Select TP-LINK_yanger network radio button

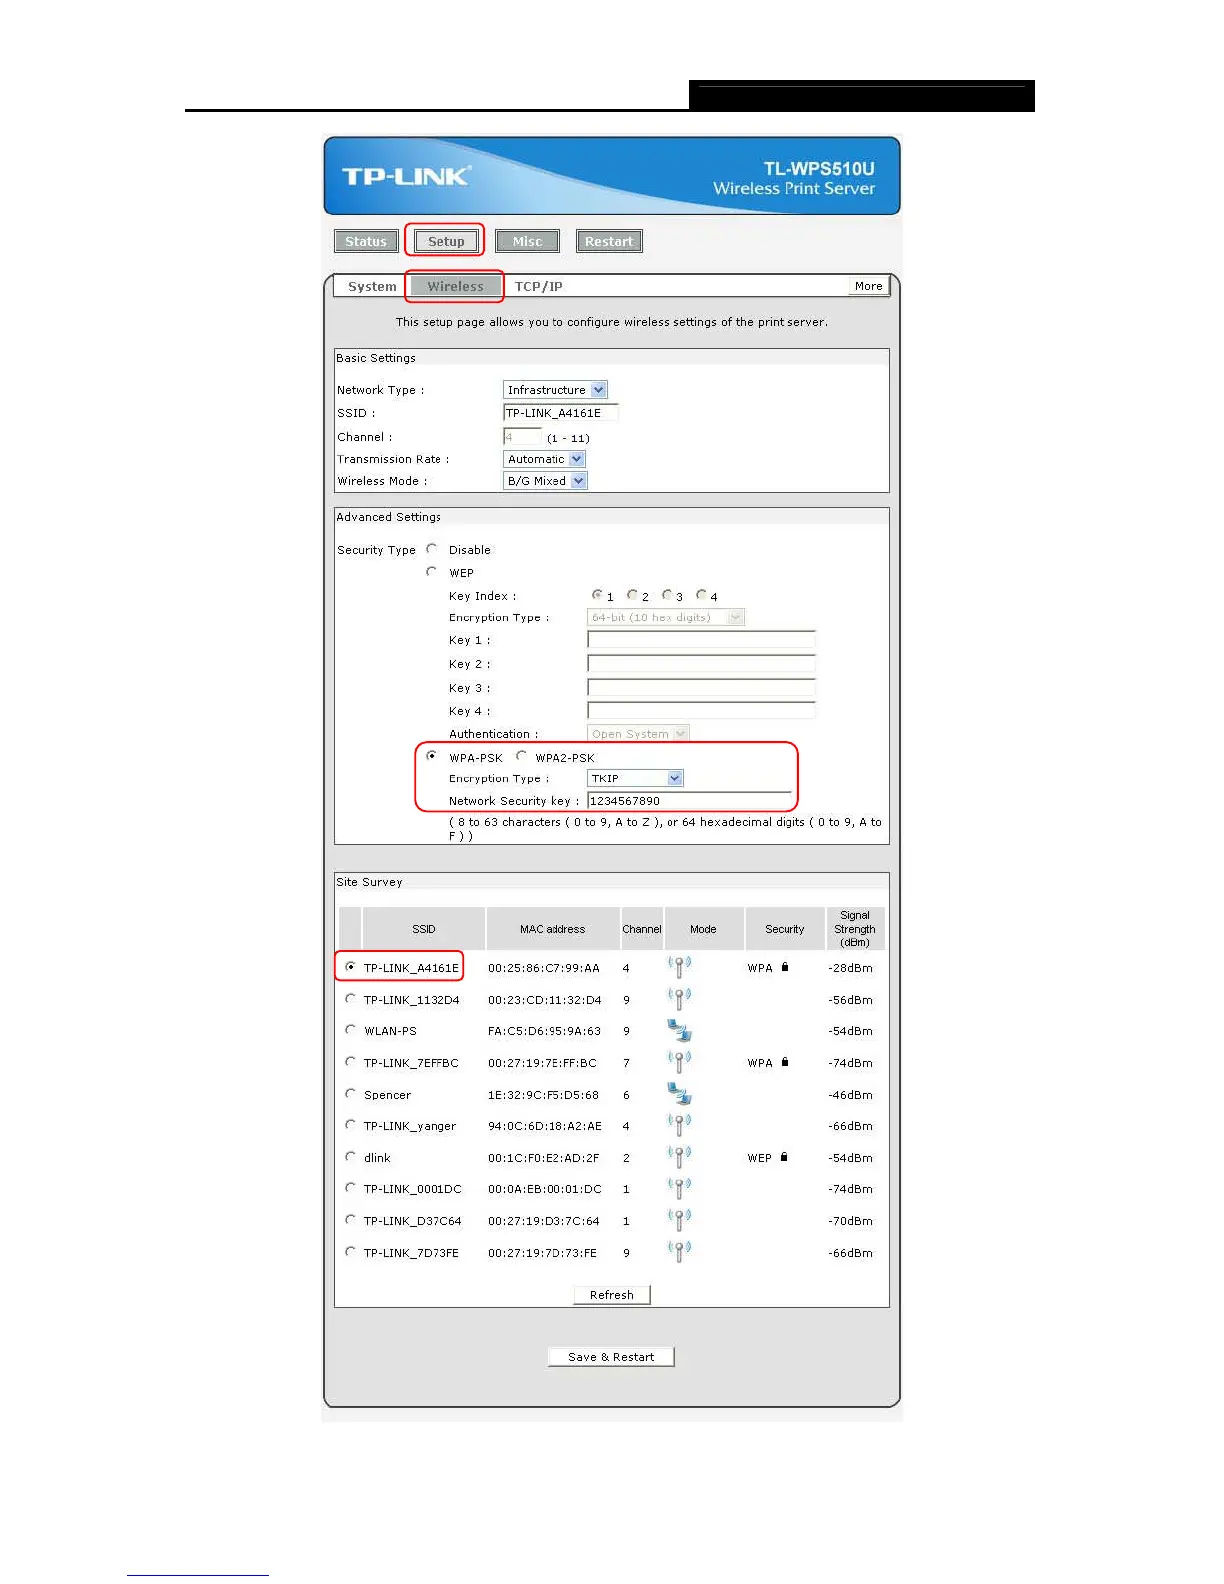(350, 1125)
